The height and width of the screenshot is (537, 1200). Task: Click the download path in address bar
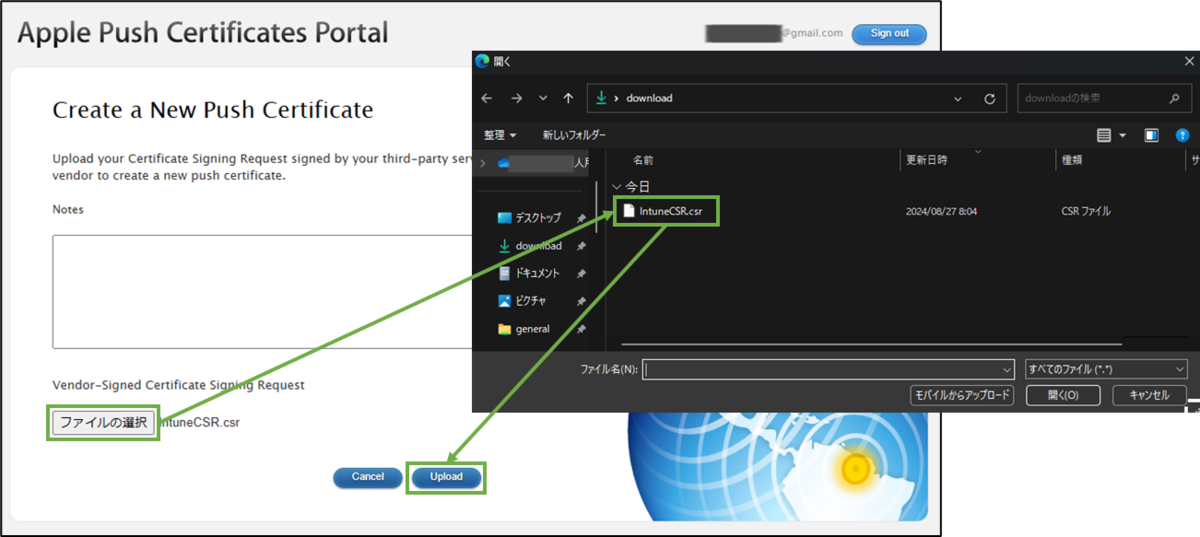649,98
